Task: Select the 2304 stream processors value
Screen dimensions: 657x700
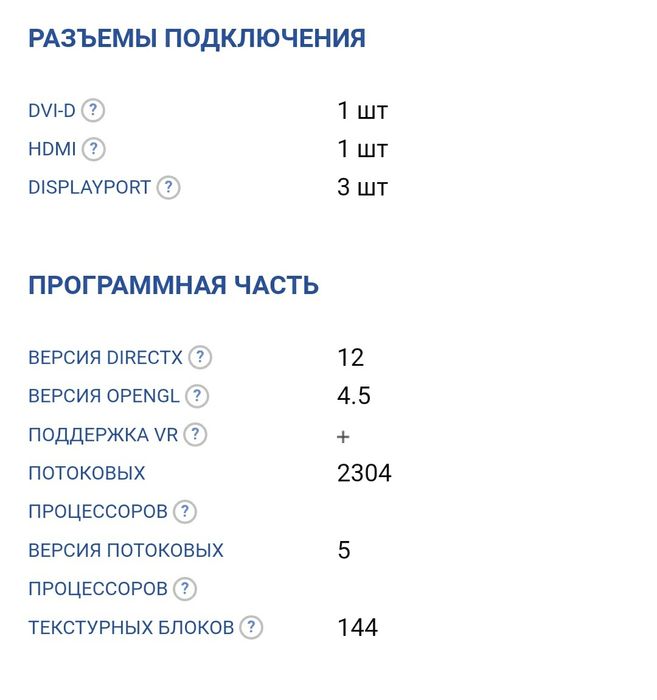Action: pos(364,473)
